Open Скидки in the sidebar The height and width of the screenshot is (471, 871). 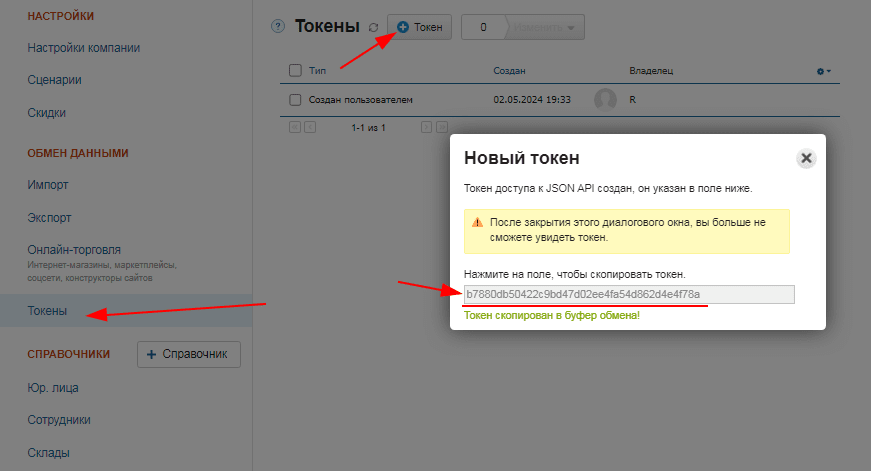(47, 113)
